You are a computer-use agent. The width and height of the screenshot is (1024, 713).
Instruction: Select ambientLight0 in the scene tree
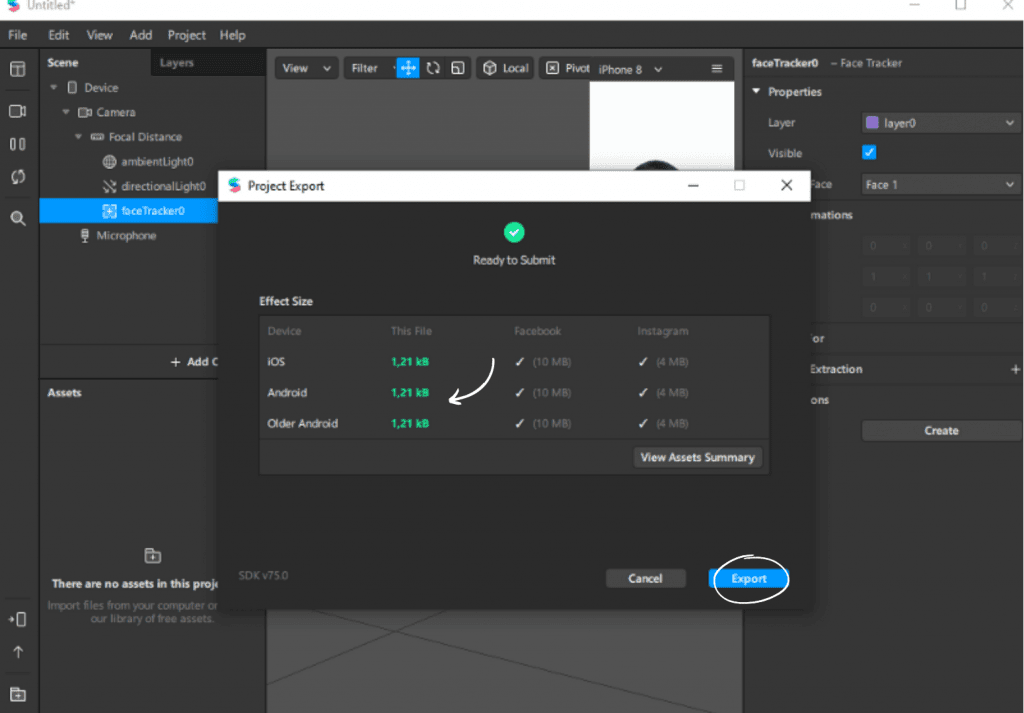pyautogui.click(x=157, y=161)
